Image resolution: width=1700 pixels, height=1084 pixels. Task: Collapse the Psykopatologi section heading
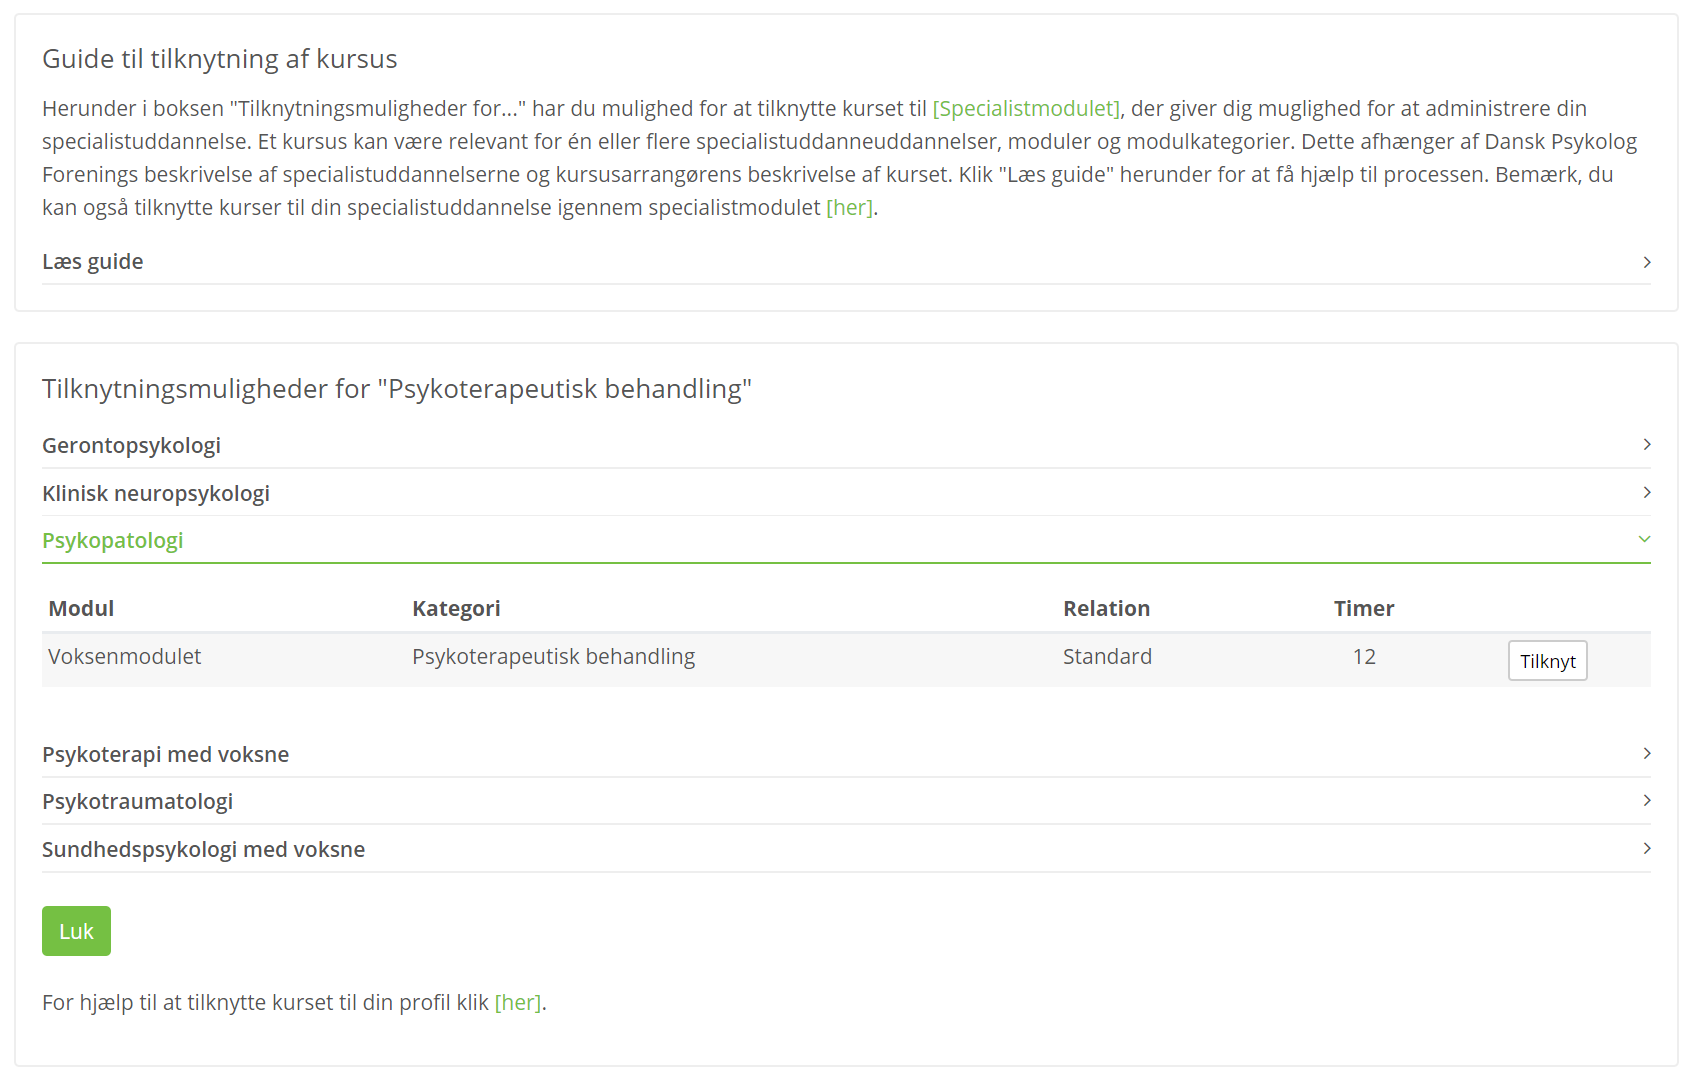coord(846,540)
